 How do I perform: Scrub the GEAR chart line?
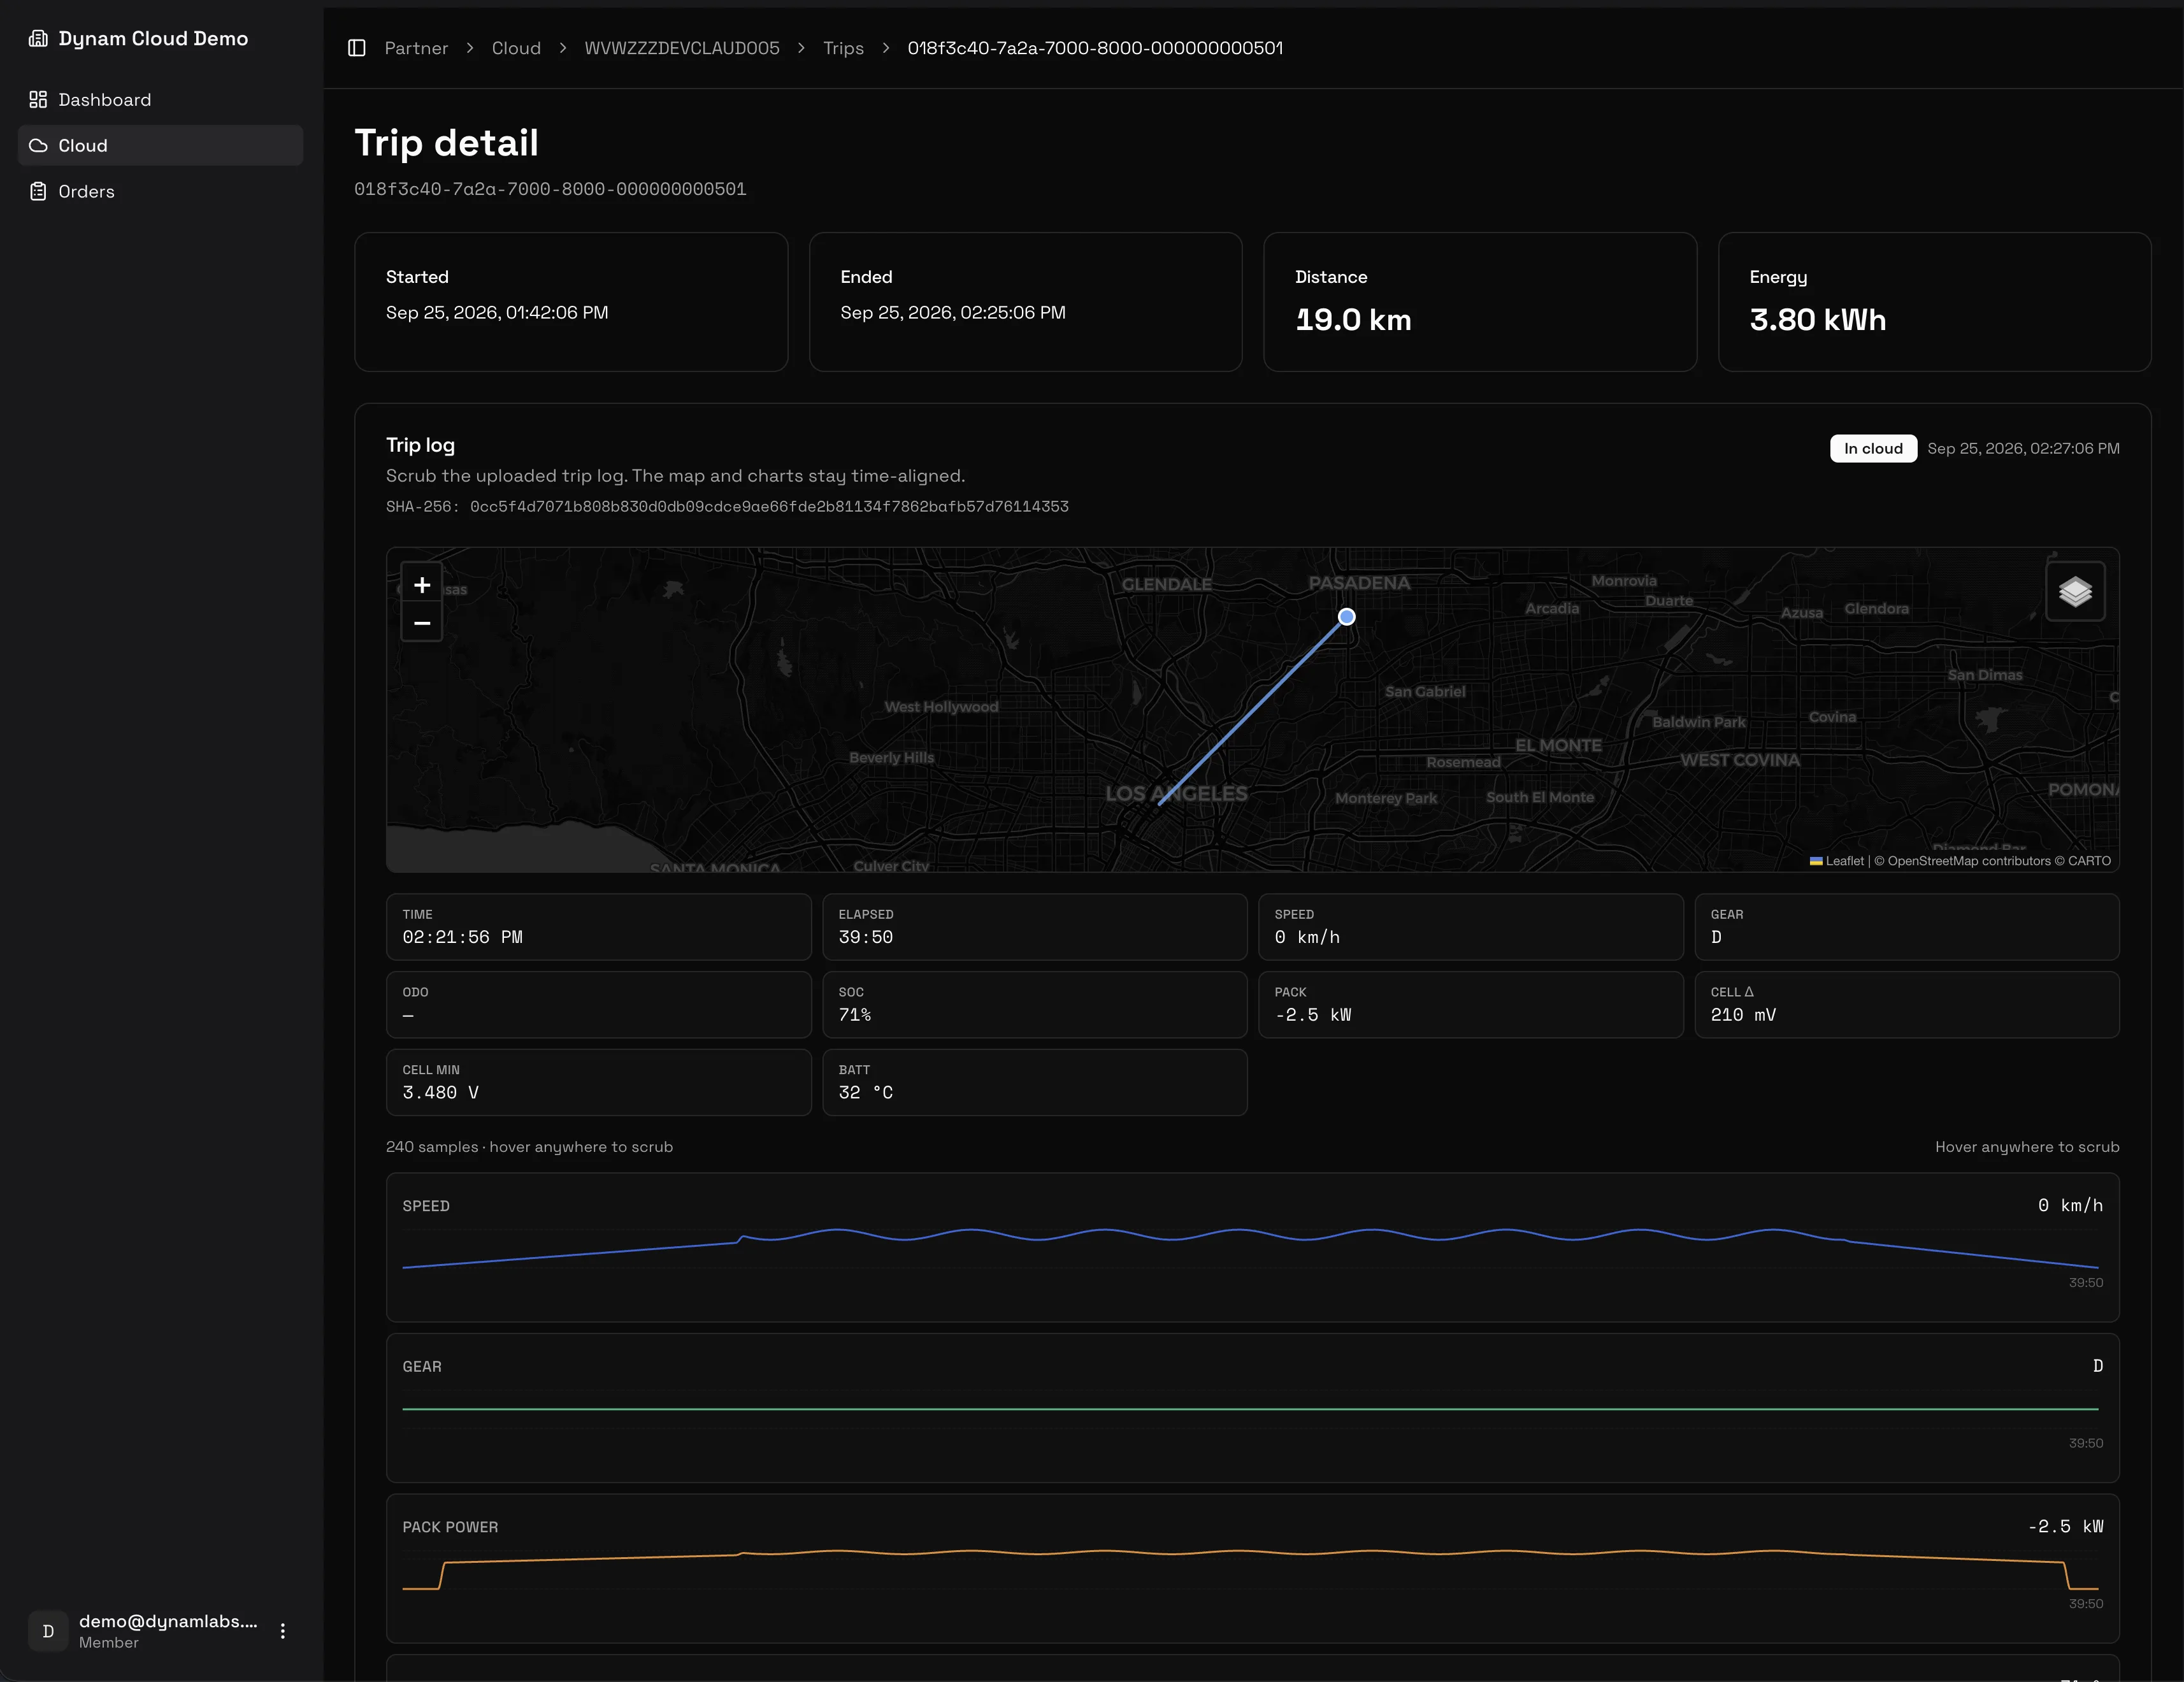[1250, 1409]
